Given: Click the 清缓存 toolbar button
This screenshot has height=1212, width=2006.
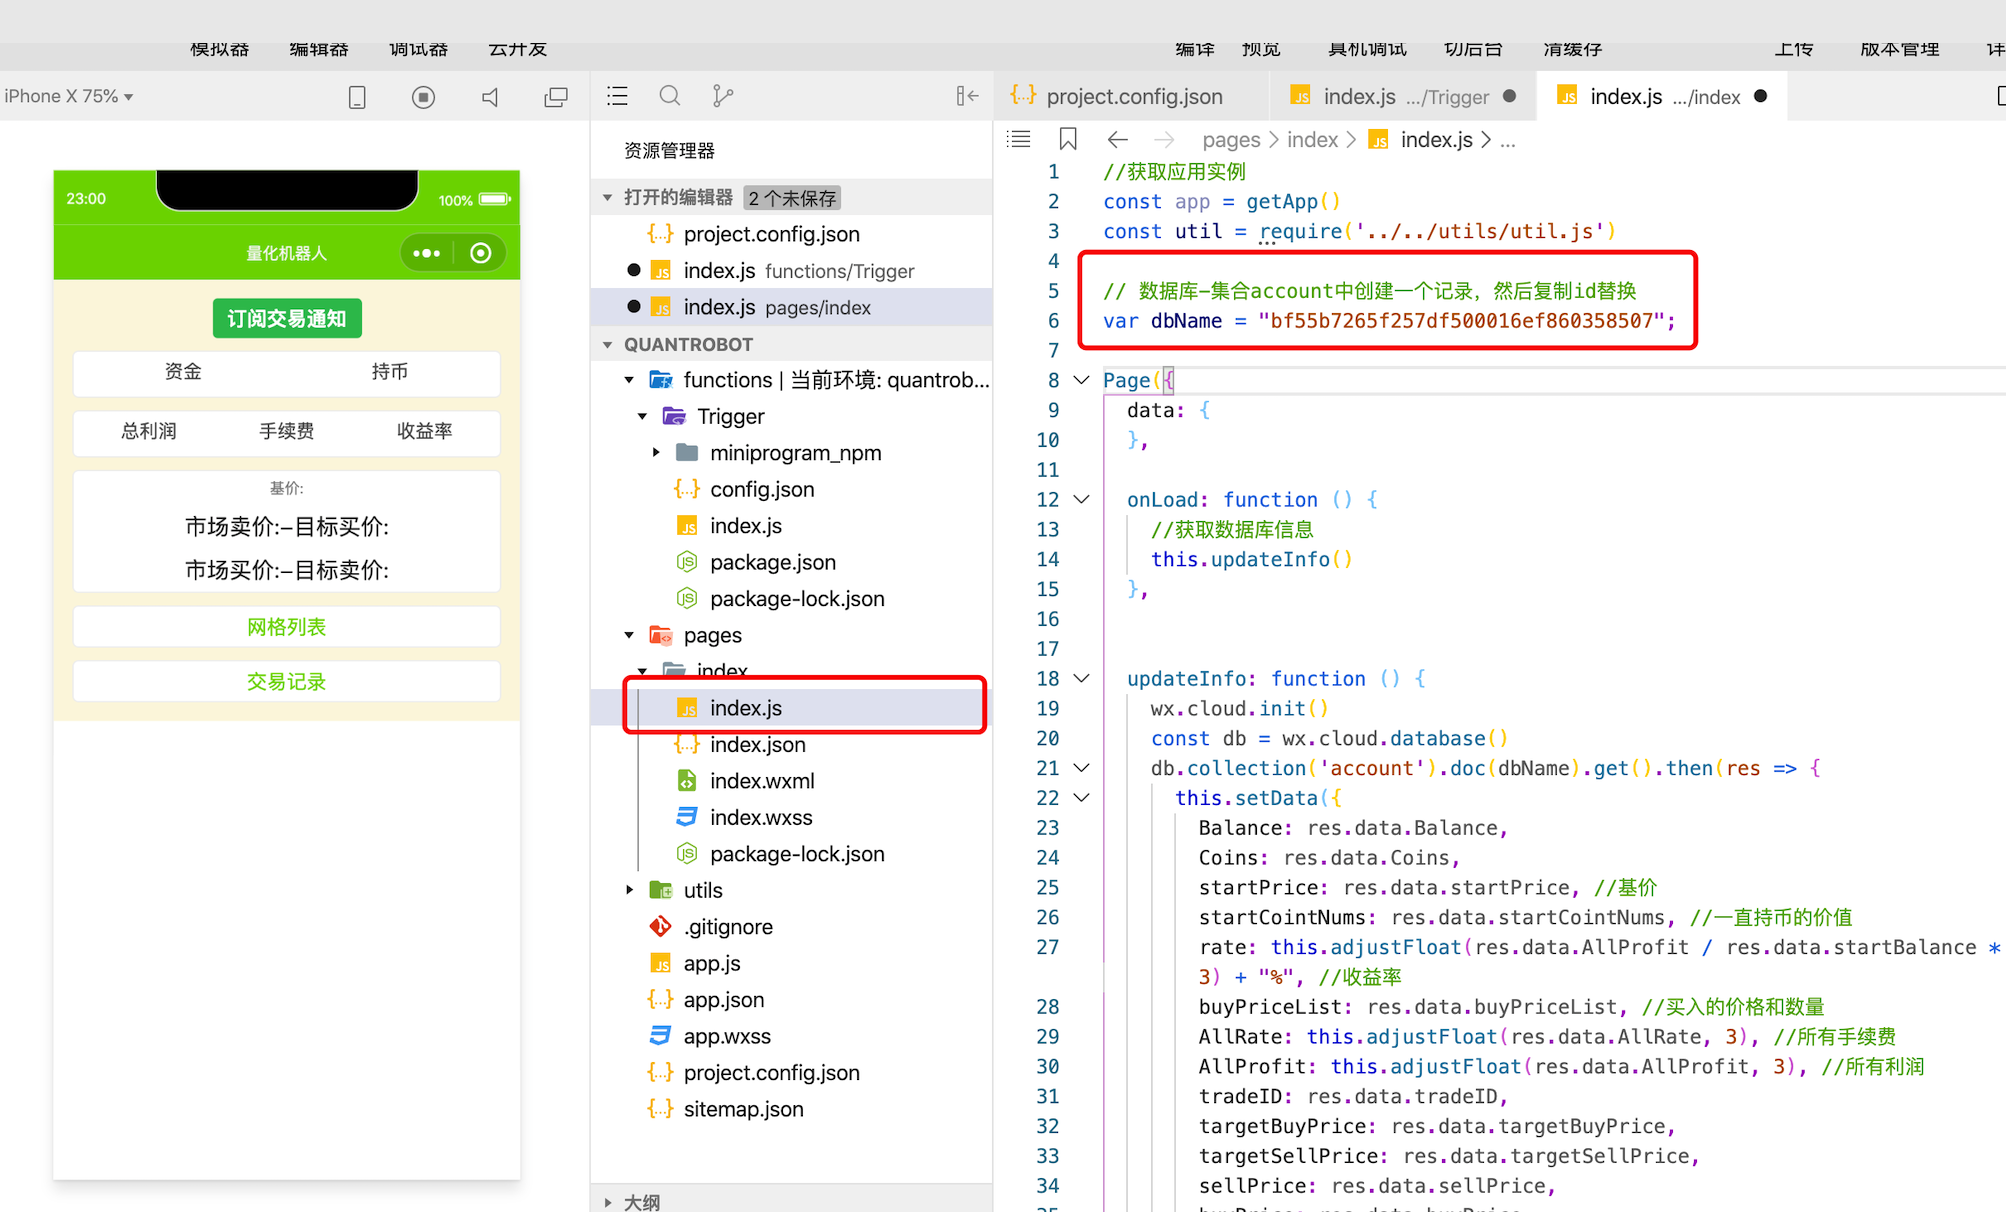Looking at the screenshot, I should pyautogui.click(x=1572, y=49).
